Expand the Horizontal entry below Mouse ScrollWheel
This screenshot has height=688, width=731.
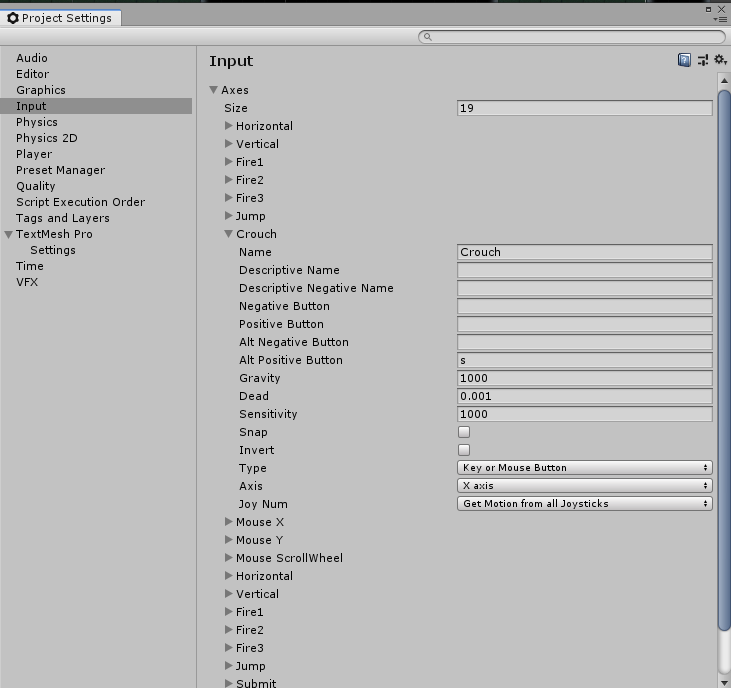pos(228,576)
